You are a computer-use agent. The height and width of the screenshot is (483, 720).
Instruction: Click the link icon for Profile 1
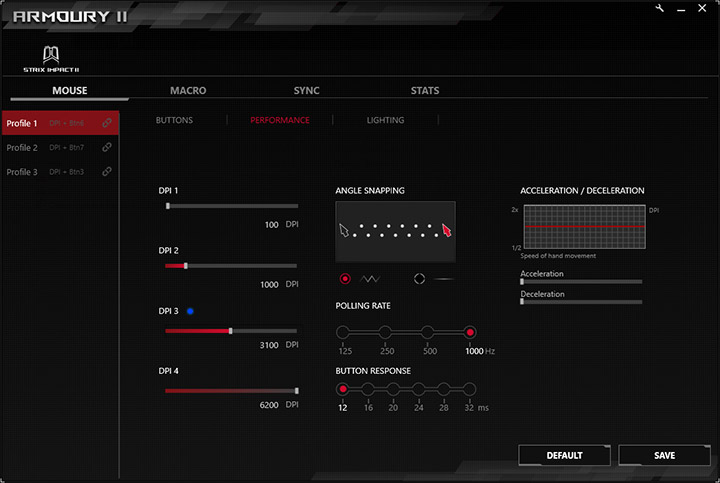107,123
